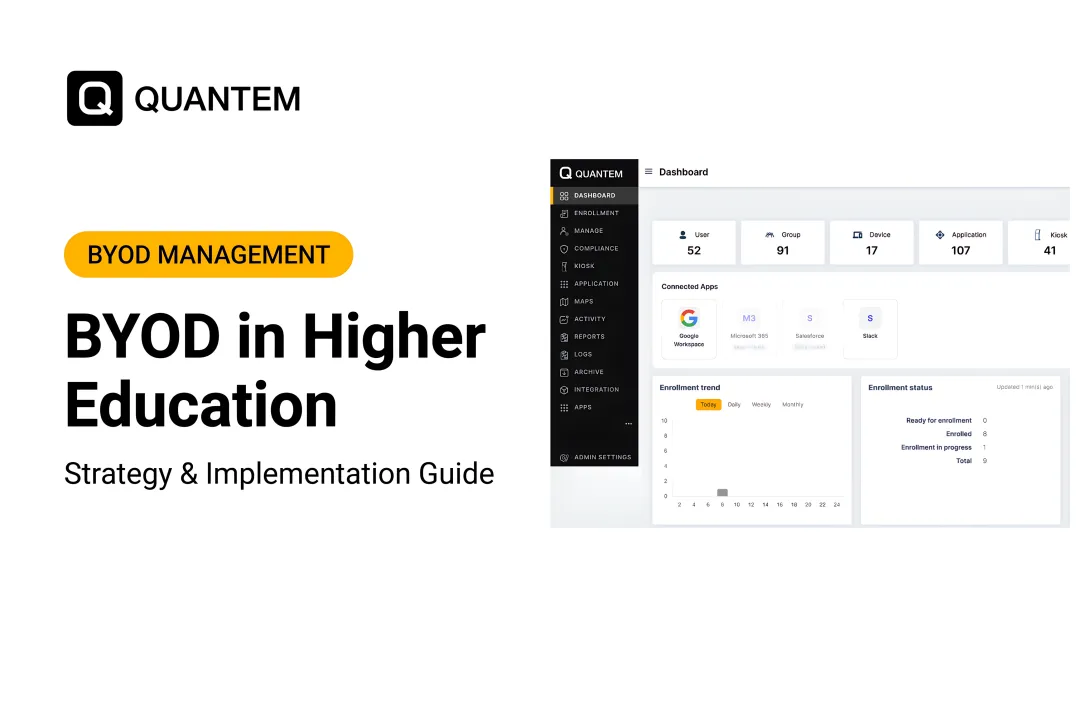Click the Enrollment status heading

[900, 388]
